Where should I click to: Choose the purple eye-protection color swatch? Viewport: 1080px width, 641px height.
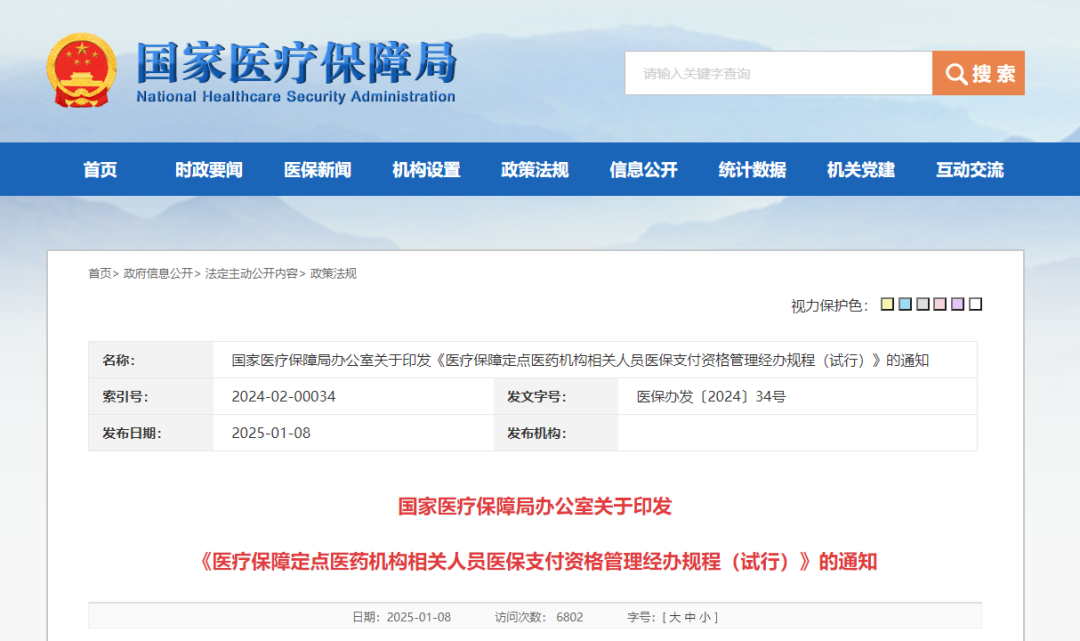[x=957, y=304]
